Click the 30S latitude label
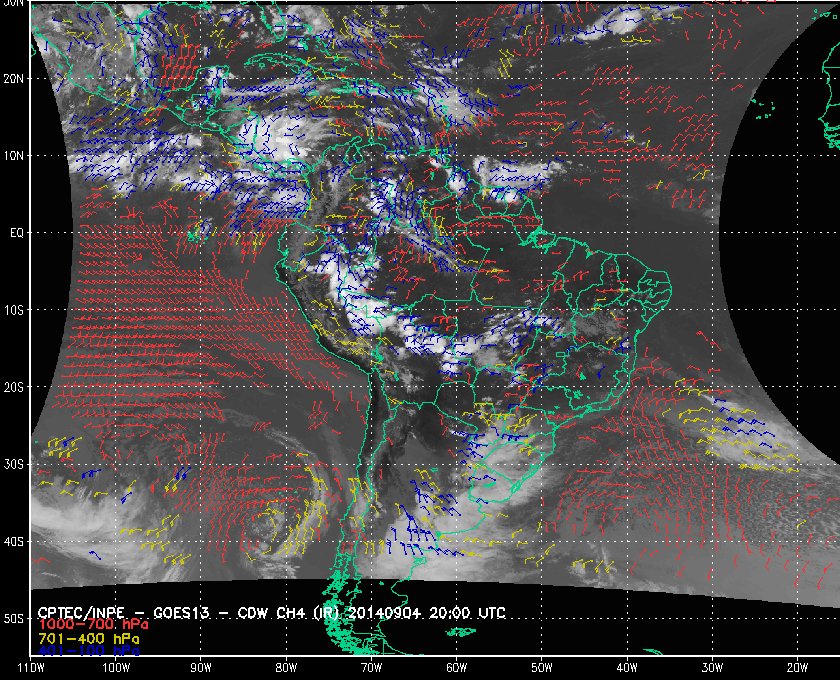The width and height of the screenshot is (840, 680). tap(13, 464)
